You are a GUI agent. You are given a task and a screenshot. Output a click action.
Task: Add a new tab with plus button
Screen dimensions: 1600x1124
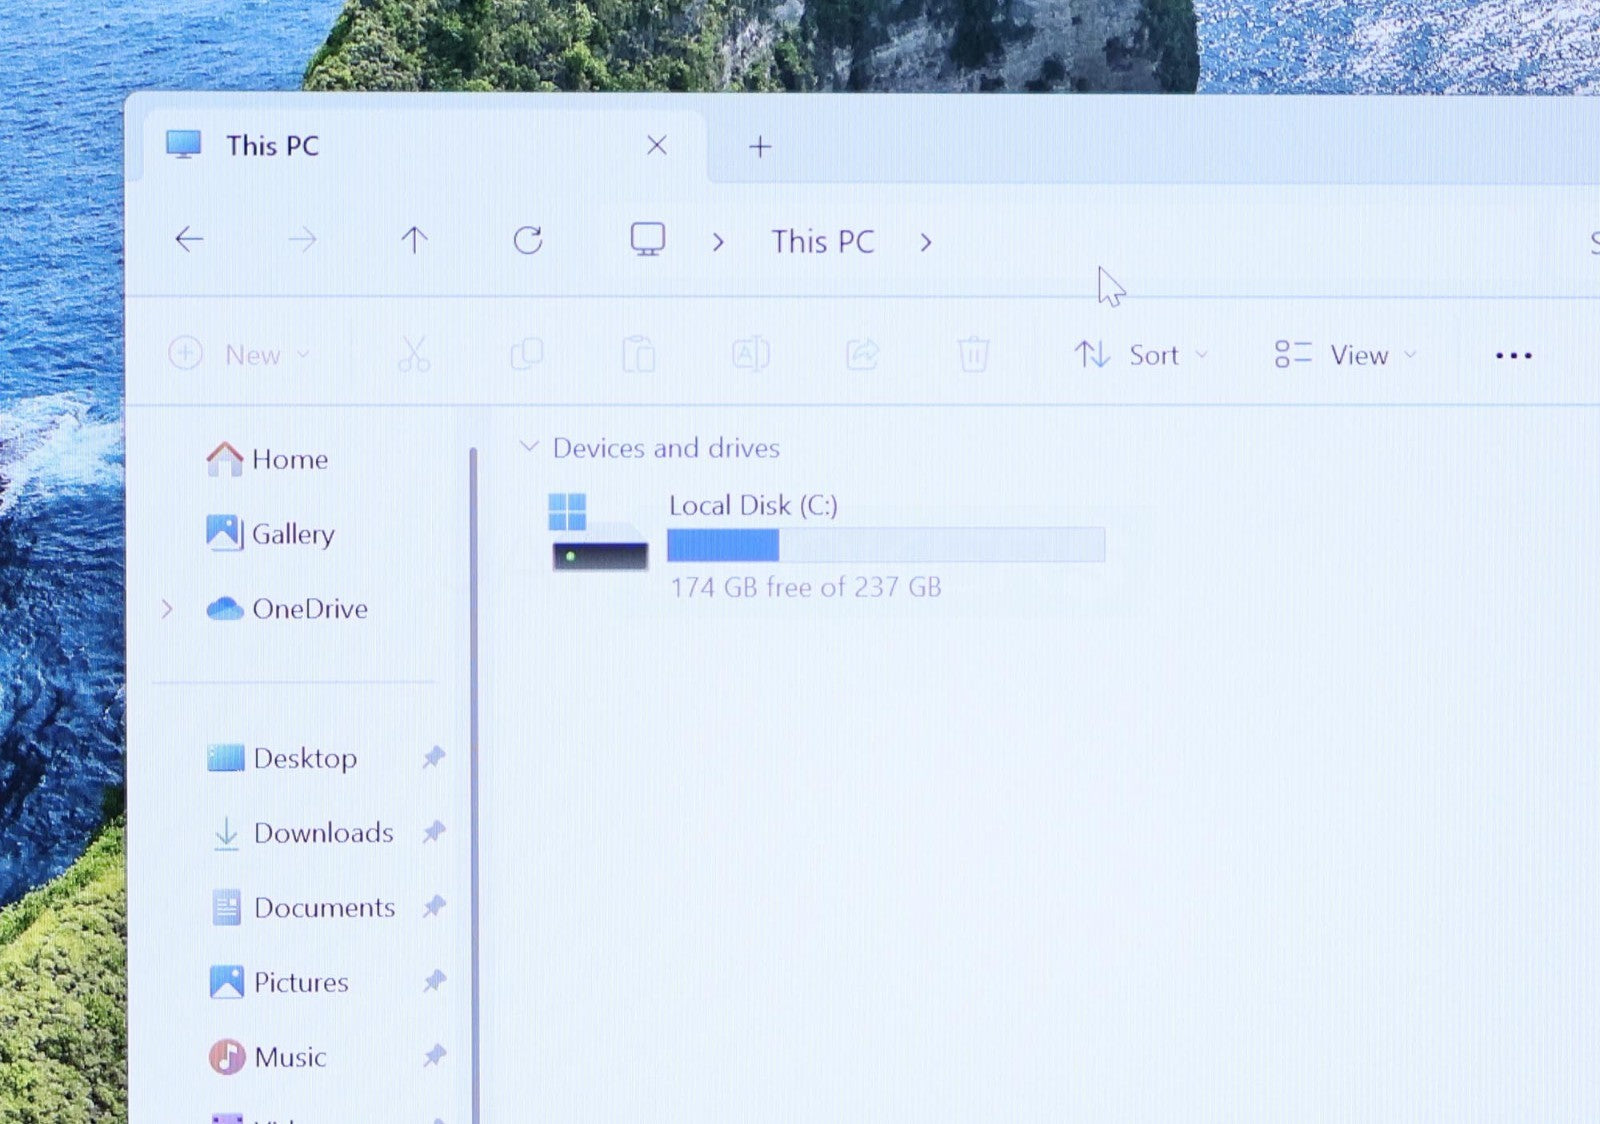tap(760, 147)
